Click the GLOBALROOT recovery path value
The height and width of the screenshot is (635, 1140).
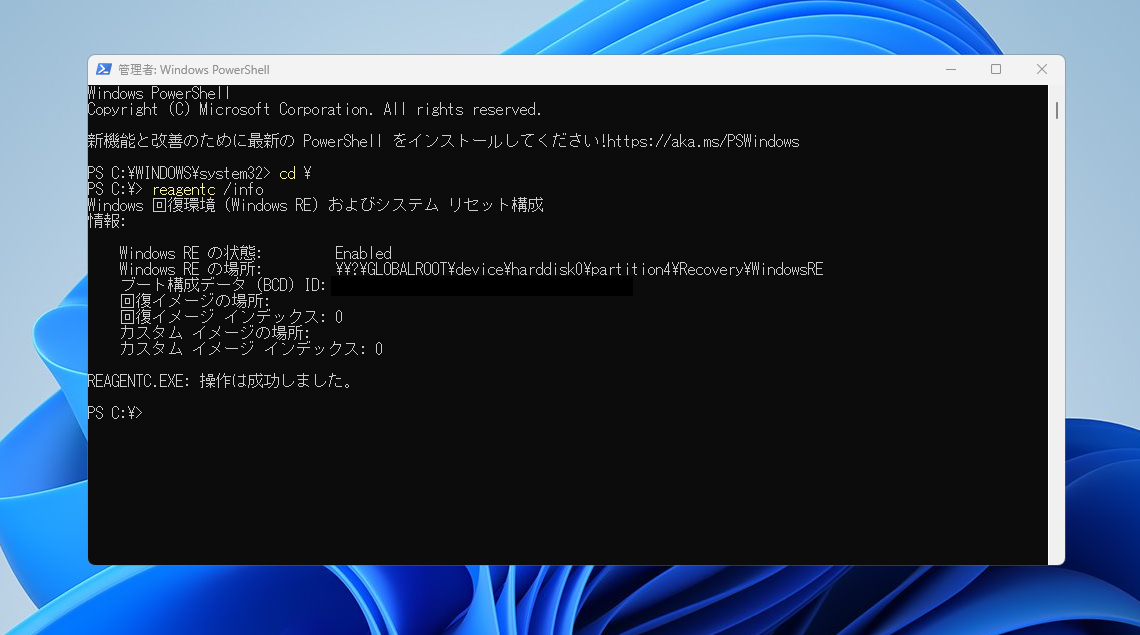[579, 269]
